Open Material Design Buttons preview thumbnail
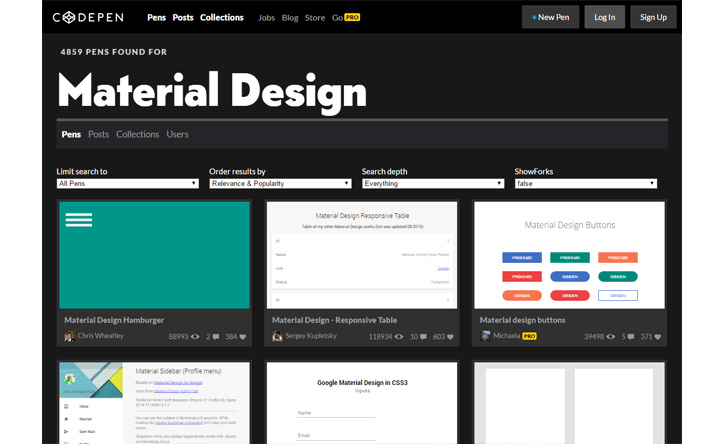The width and height of the screenshot is (724, 444). pos(569,255)
